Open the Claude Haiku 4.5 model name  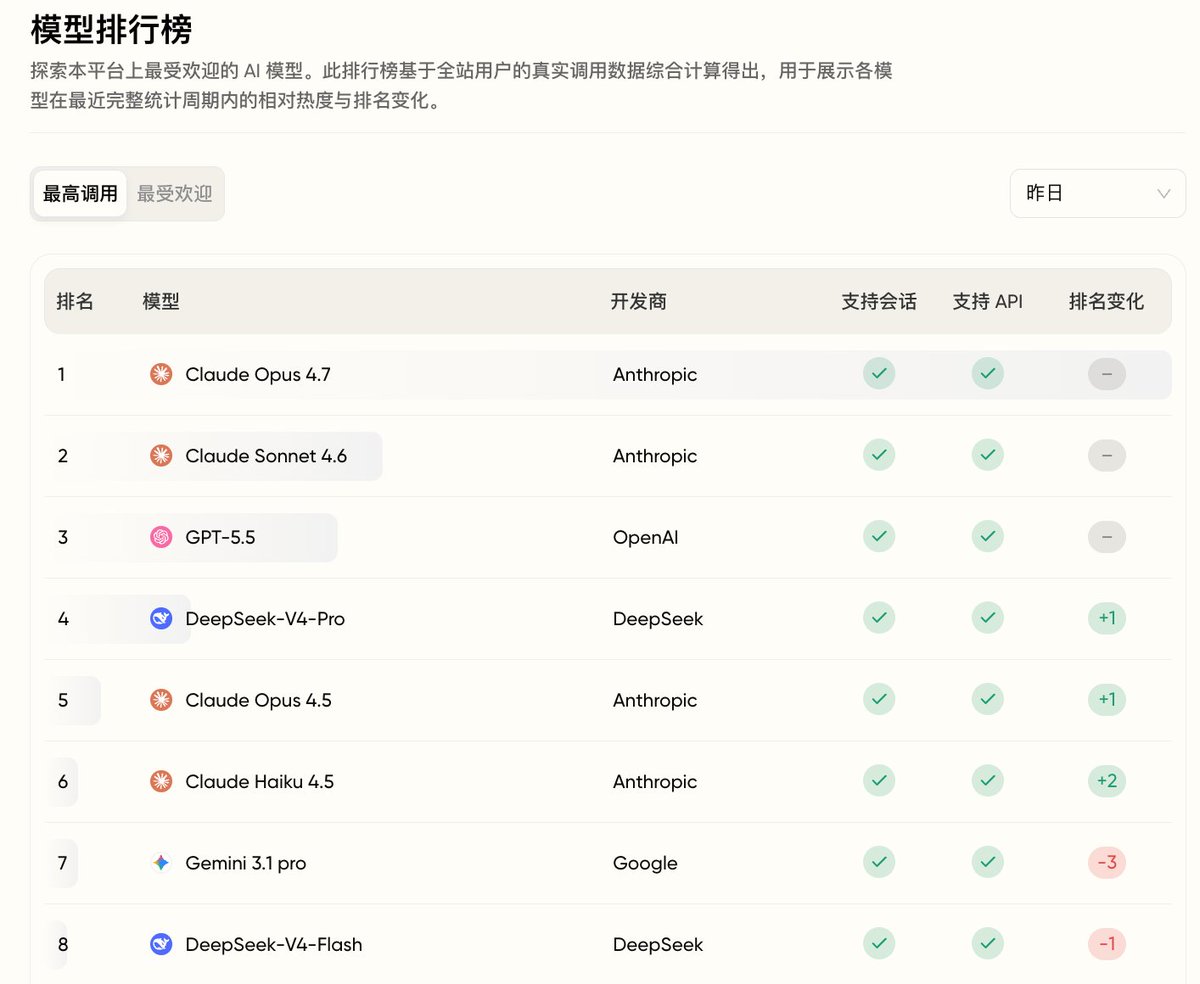(x=259, y=782)
